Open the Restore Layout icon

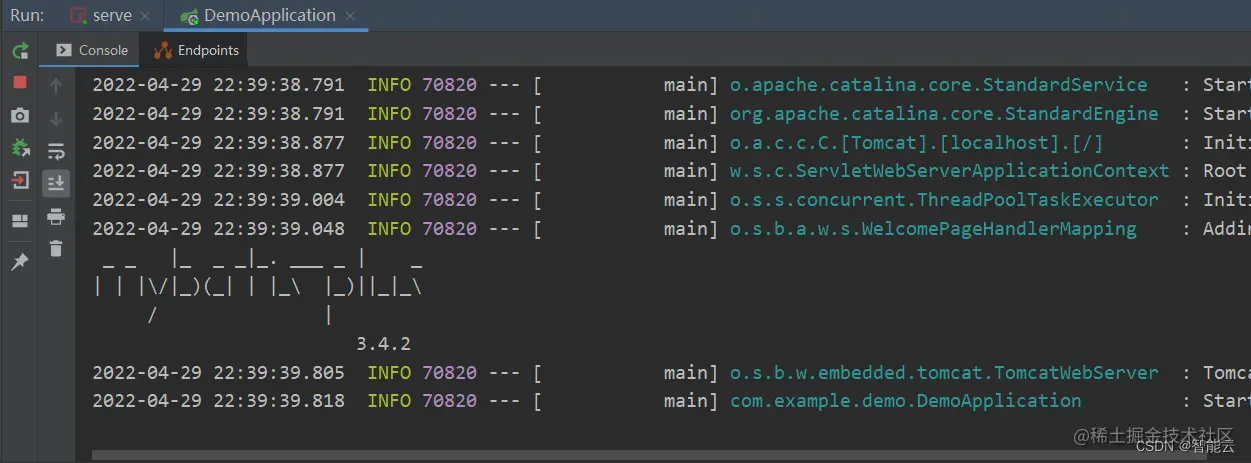[x=20, y=221]
